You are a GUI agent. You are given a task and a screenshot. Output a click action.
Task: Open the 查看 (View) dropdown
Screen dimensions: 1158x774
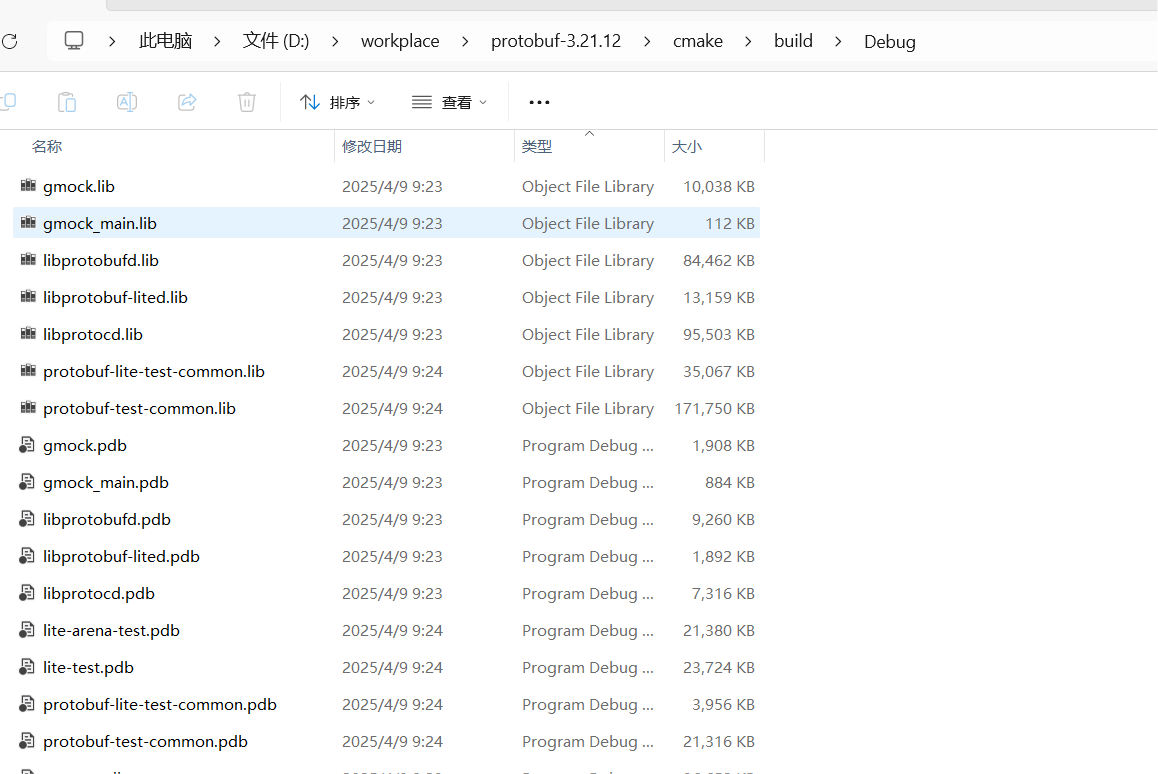click(448, 101)
